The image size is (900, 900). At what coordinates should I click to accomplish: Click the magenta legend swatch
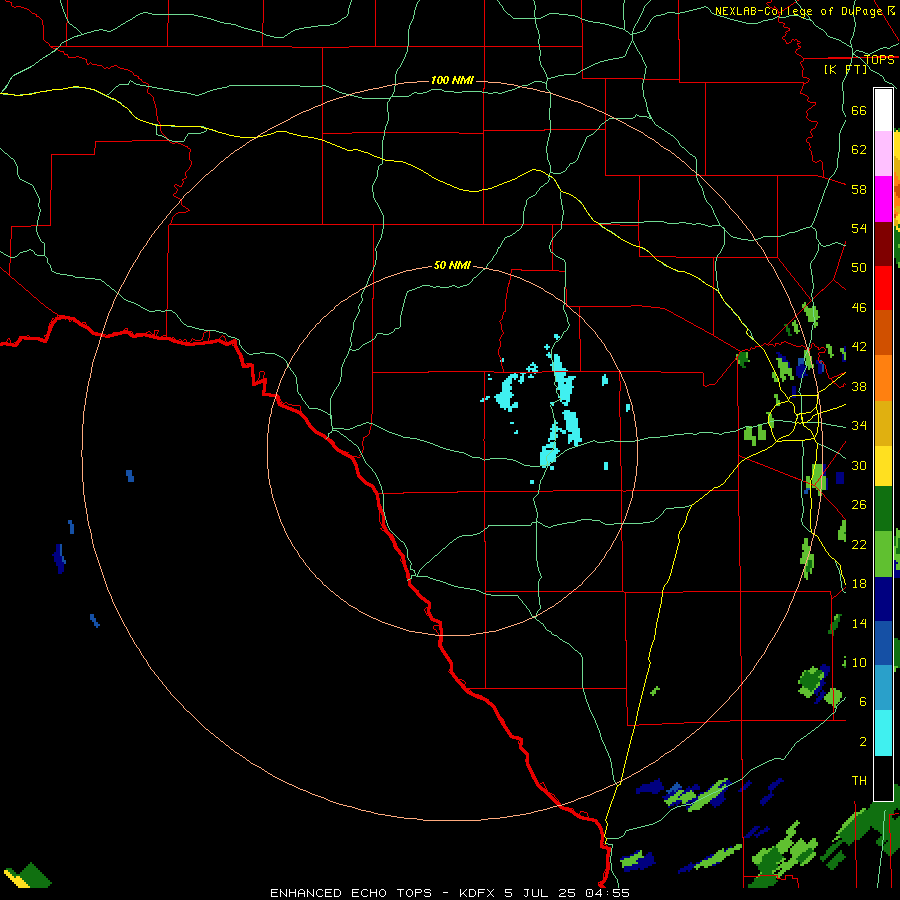pyautogui.click(x=883, y=199)
